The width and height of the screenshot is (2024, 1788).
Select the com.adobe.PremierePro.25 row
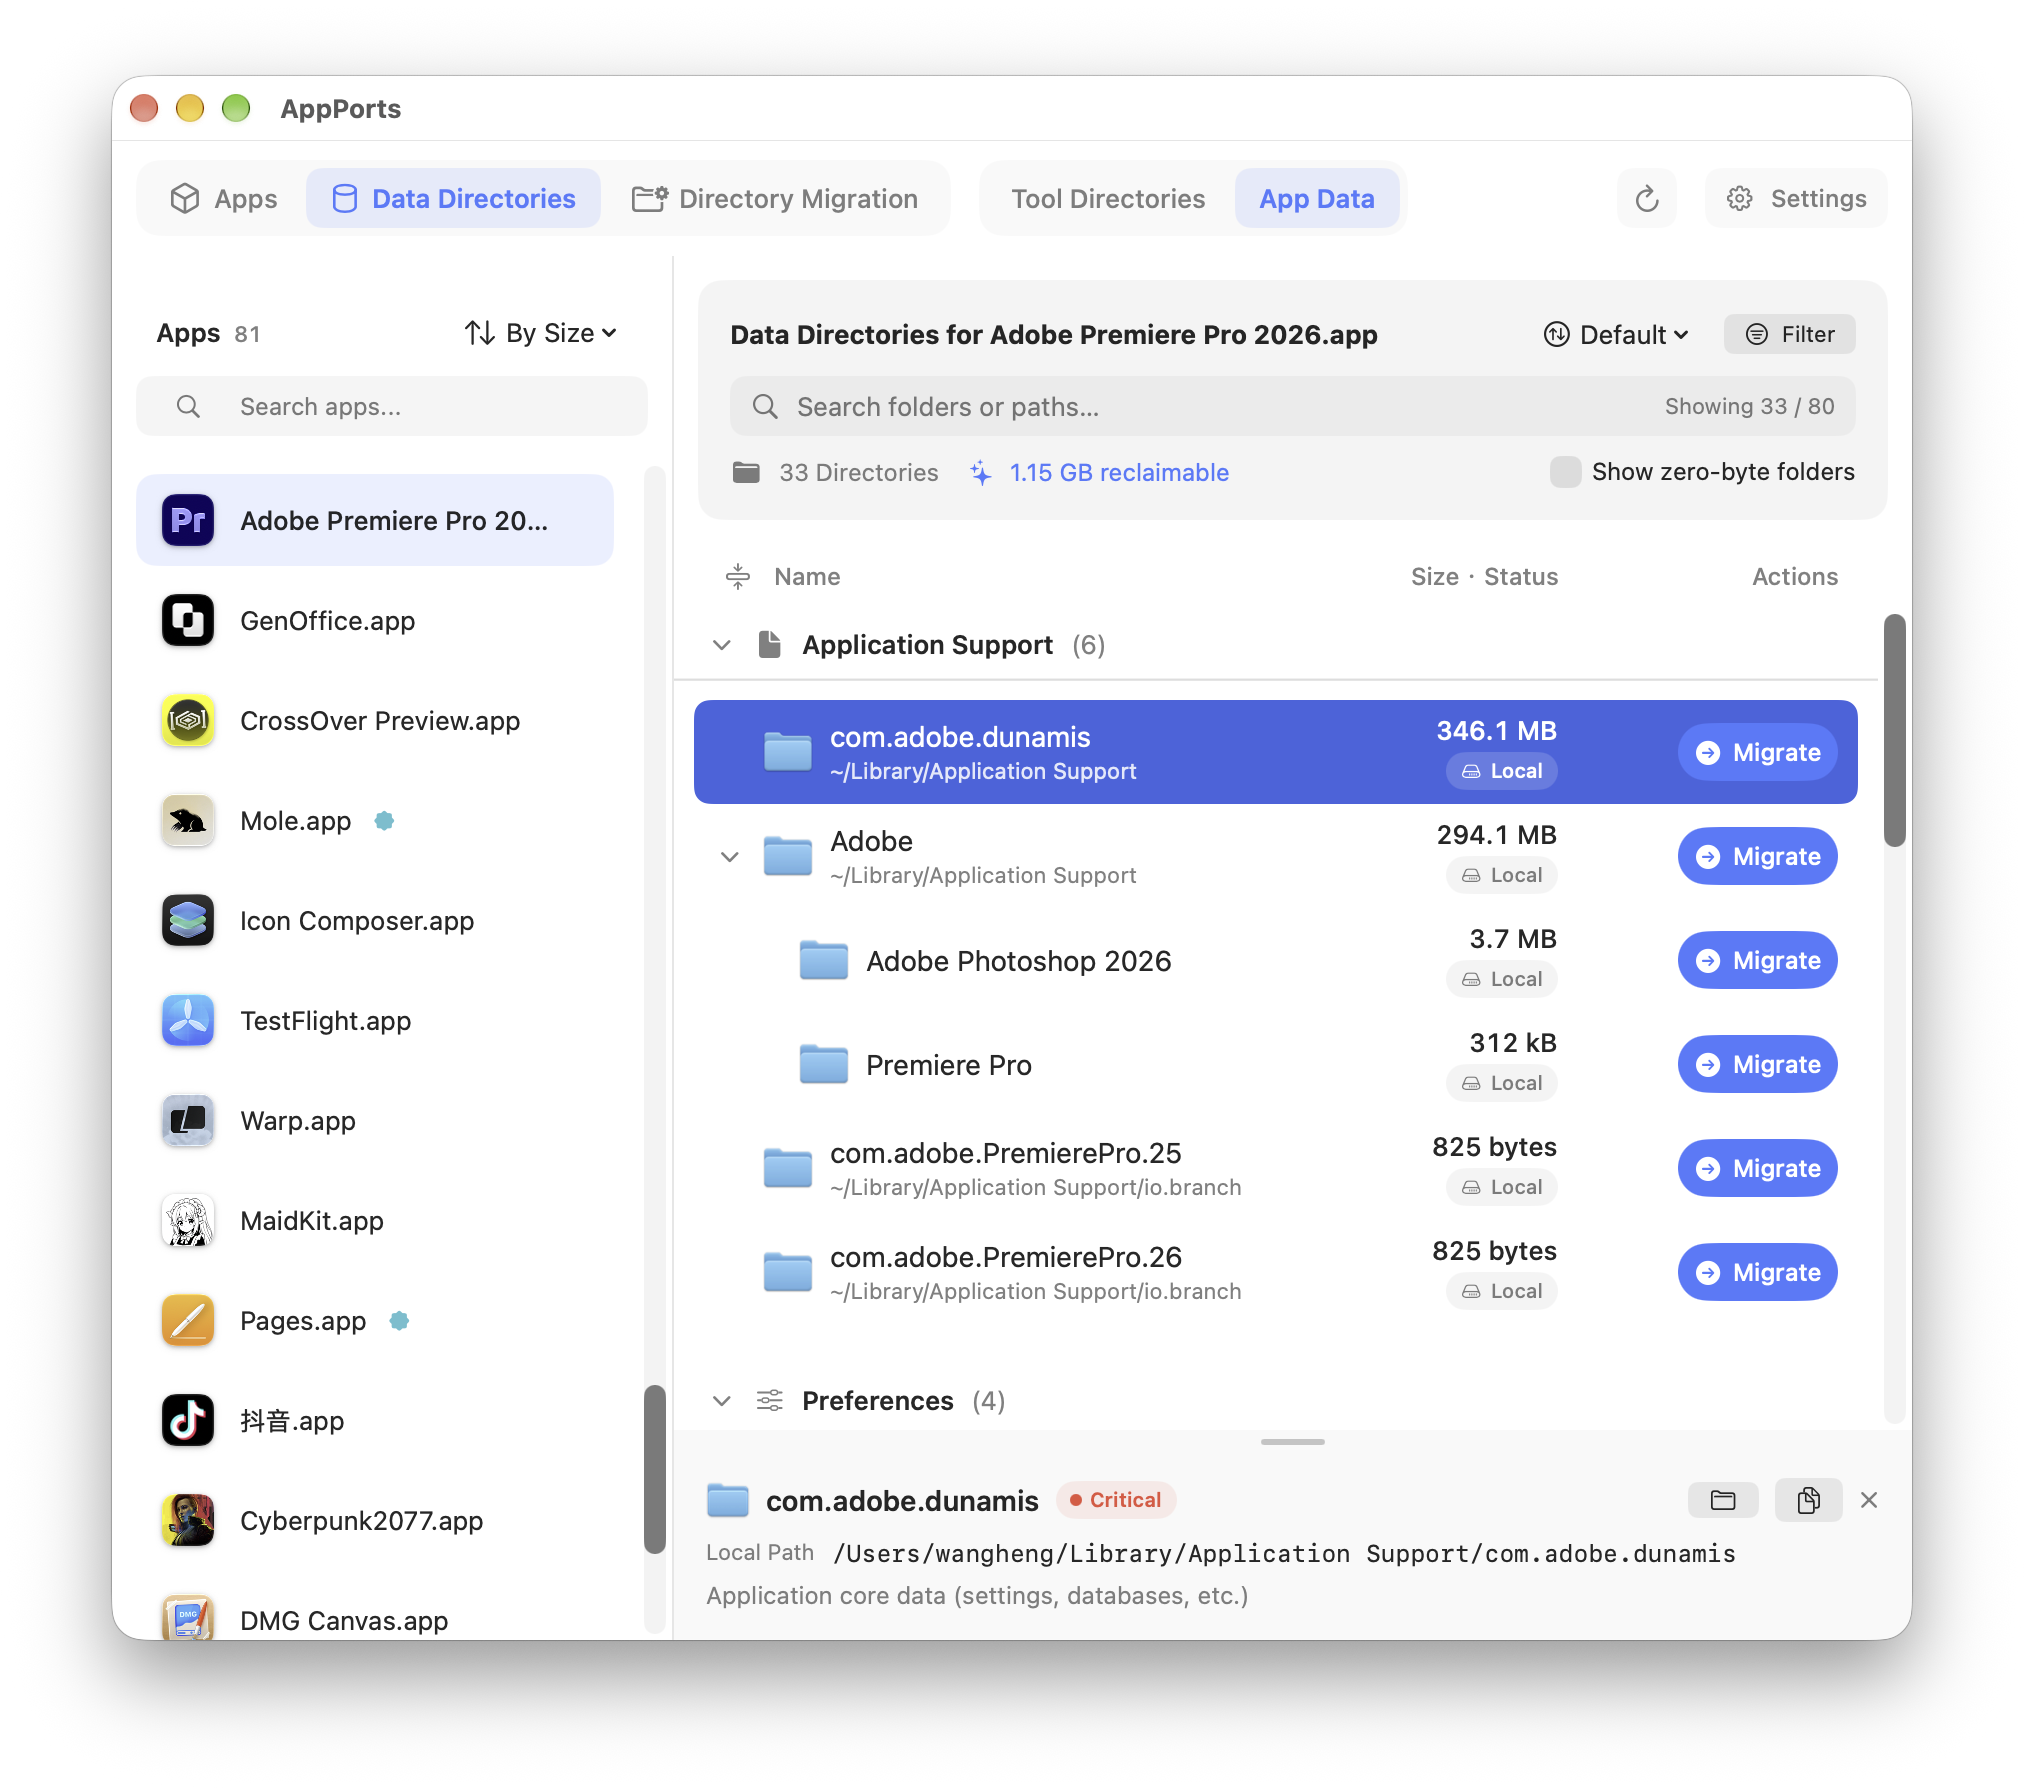(1275, 1168)
